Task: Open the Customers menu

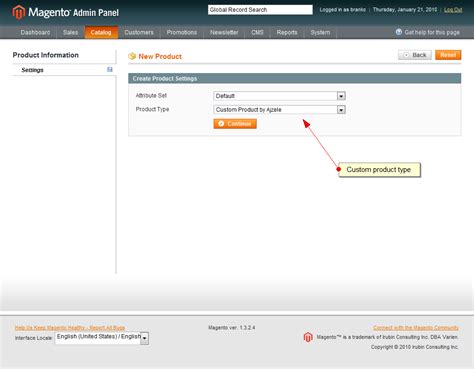Action: click(x=139, y=32)
